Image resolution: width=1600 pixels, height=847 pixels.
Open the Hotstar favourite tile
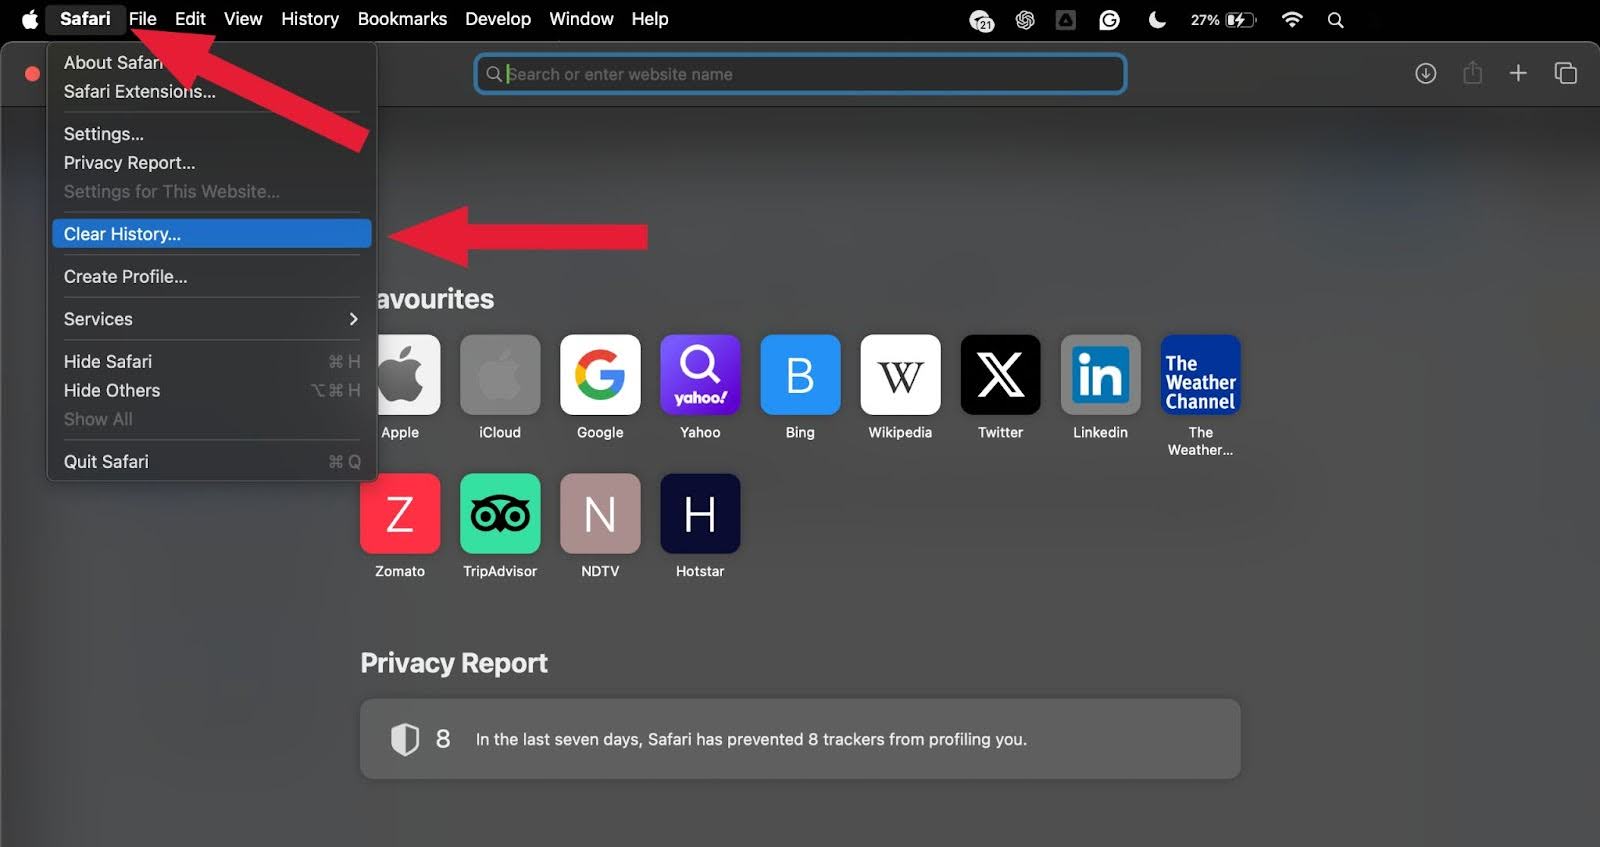pyautogui.click(x=700, y=514)
